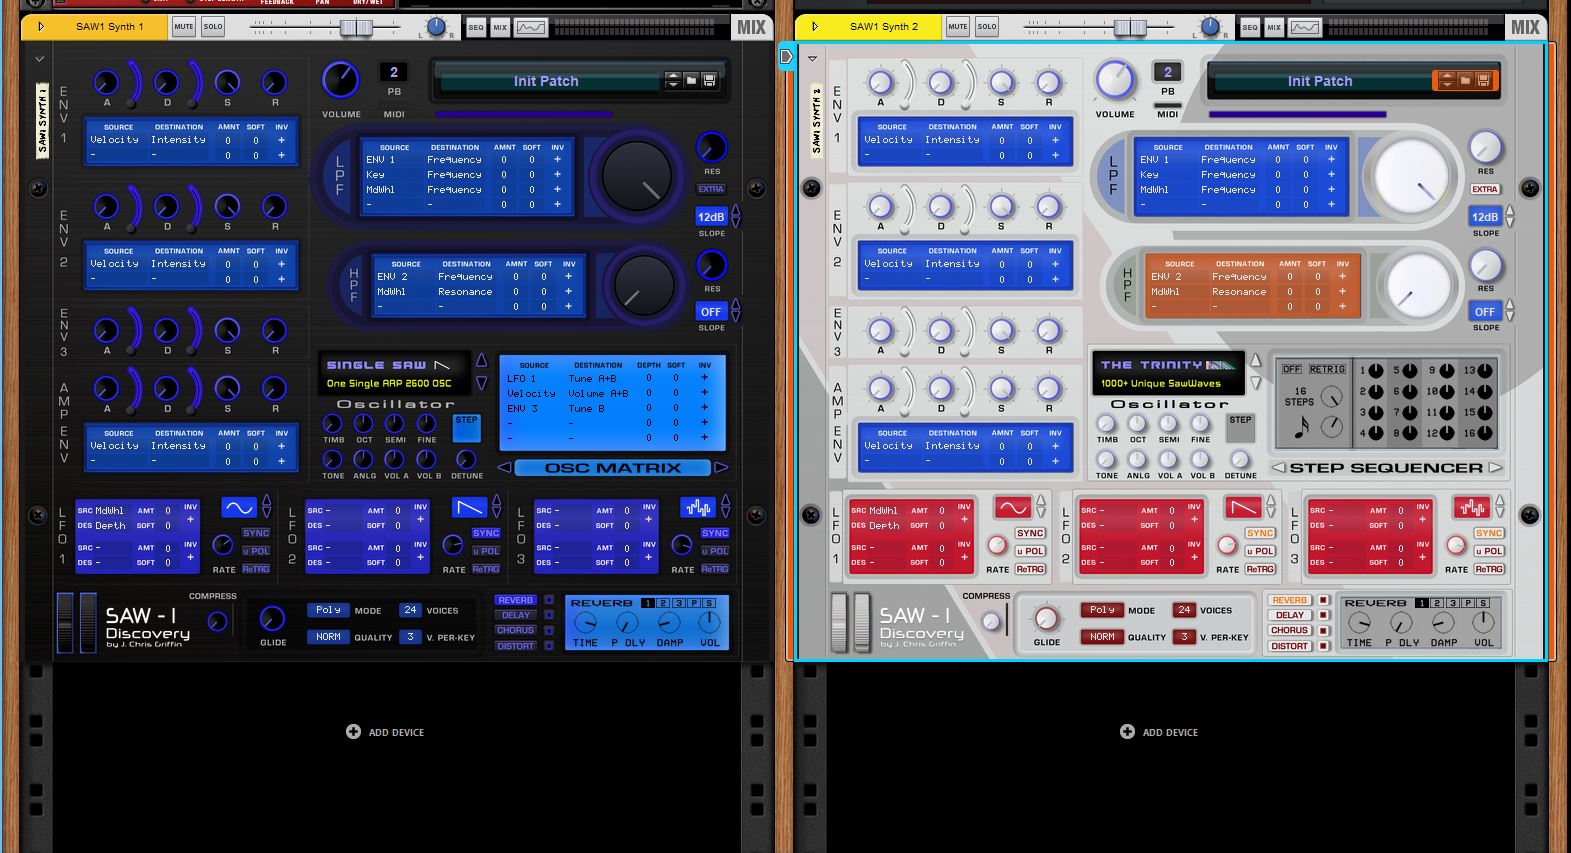Click Glide knob on Synth 2
The height and width of the screenshot is (853, 1571).
(x=1046, y=618)
